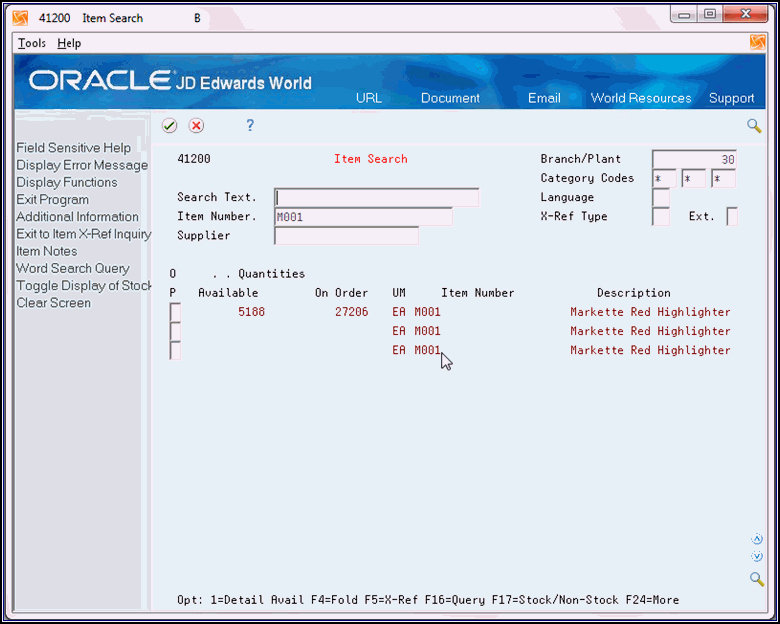This screenshot has width=780, height=624.
Task: Click the Branch/Plant field showing 30
Action: 694,159
